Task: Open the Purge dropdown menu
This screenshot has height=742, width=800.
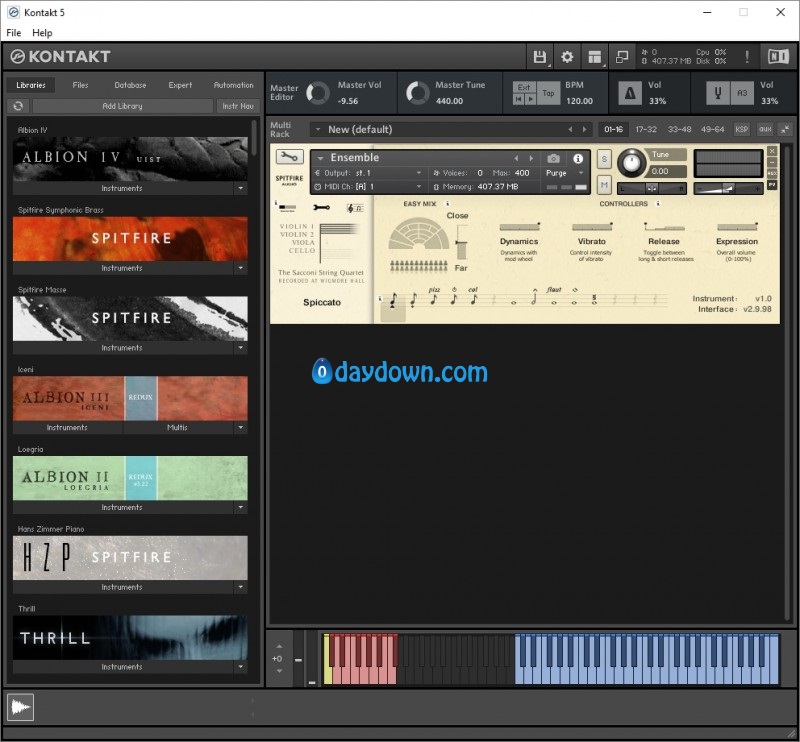Action: (x=565, y=173)
